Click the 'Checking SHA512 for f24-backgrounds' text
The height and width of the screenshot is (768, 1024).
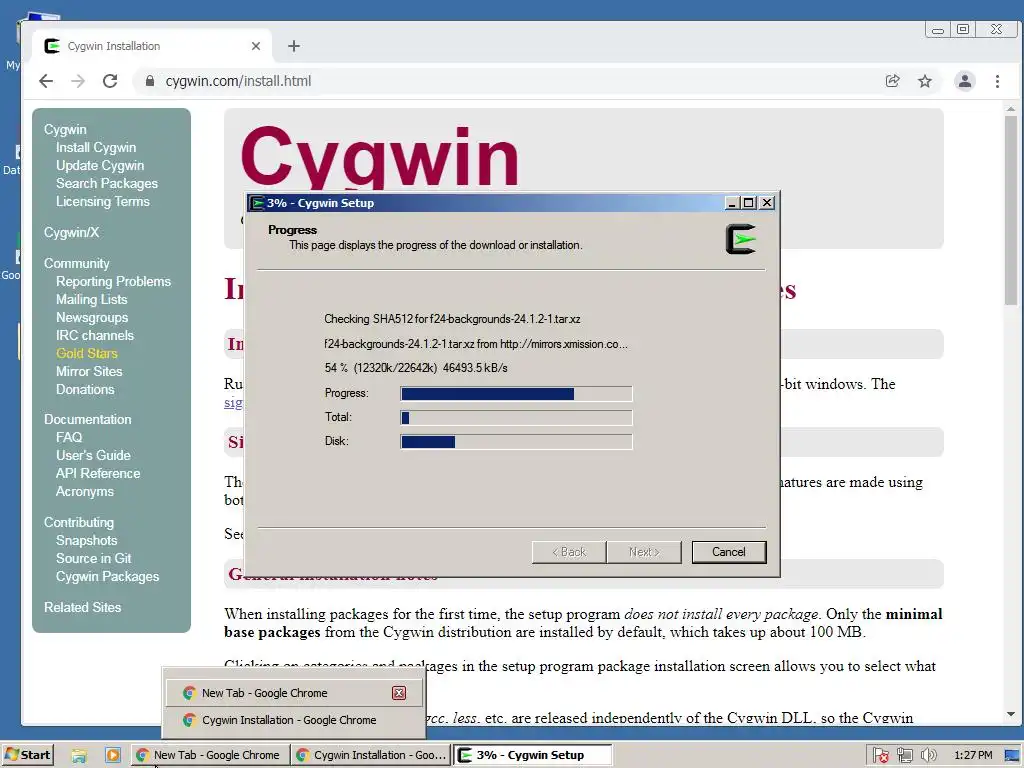(x=452, y=319)
